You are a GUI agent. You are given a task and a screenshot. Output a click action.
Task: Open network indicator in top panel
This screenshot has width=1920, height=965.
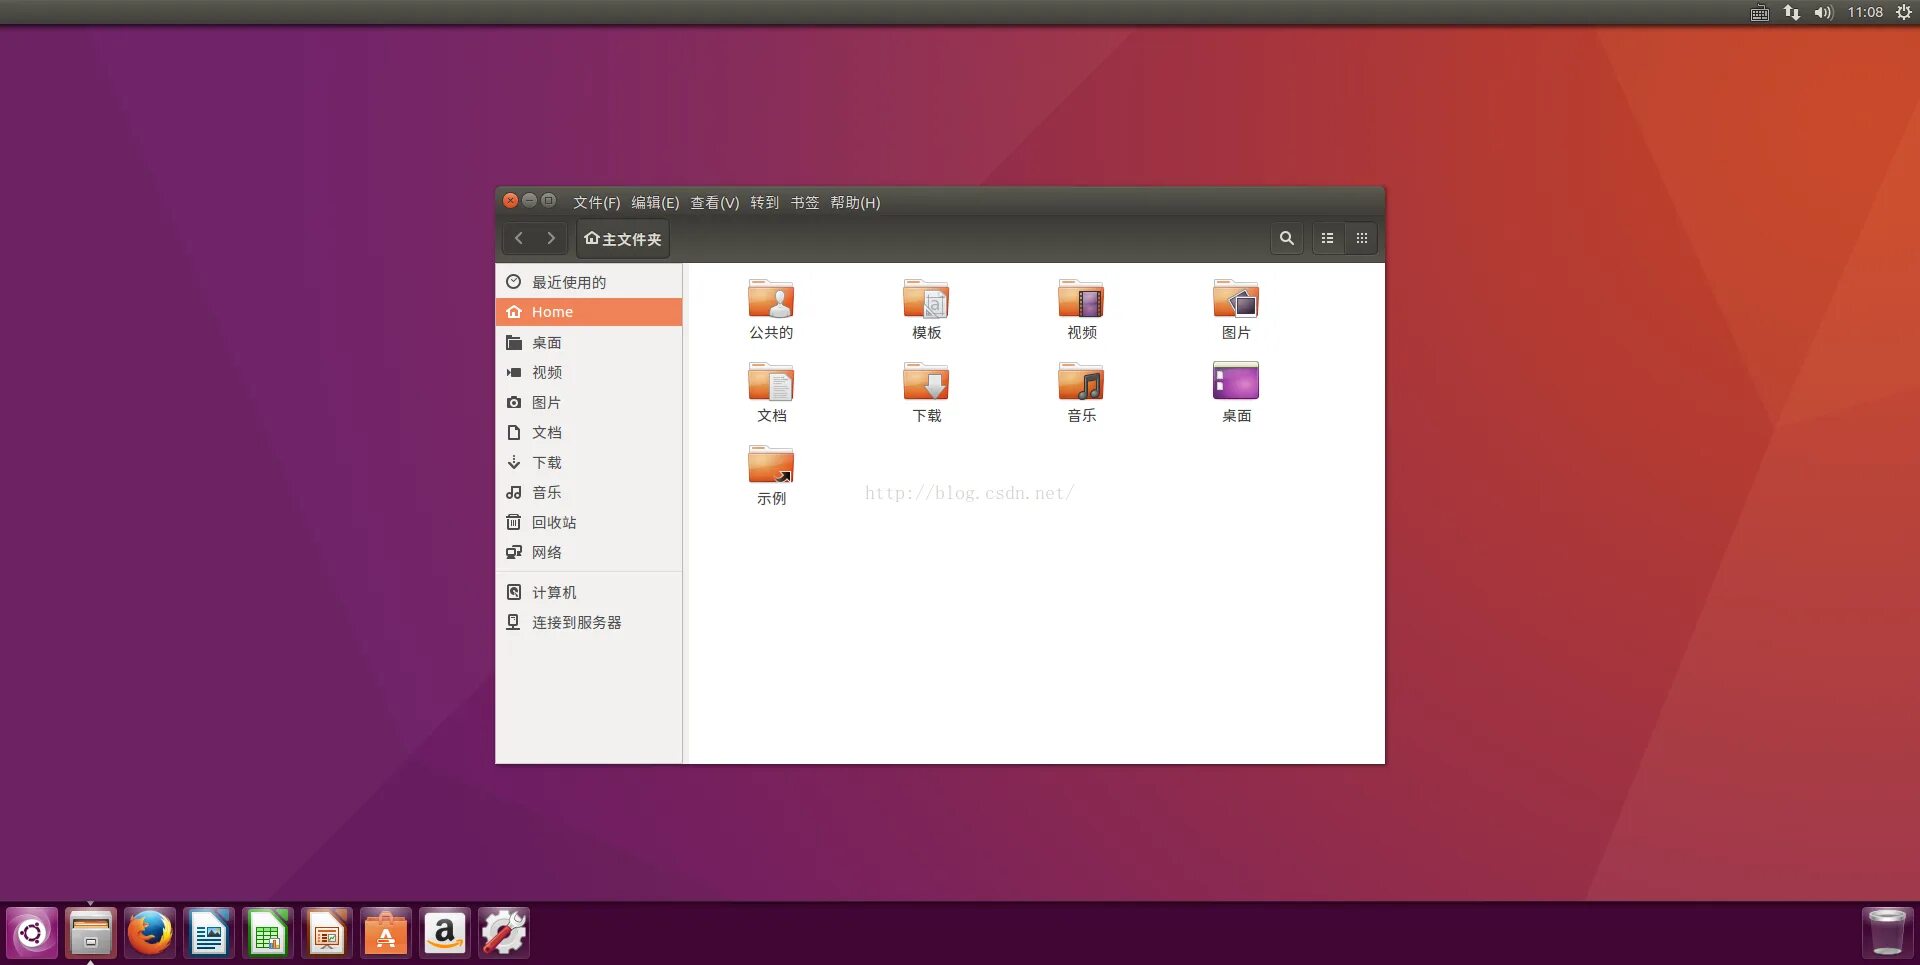click(x=1792, y=12)
